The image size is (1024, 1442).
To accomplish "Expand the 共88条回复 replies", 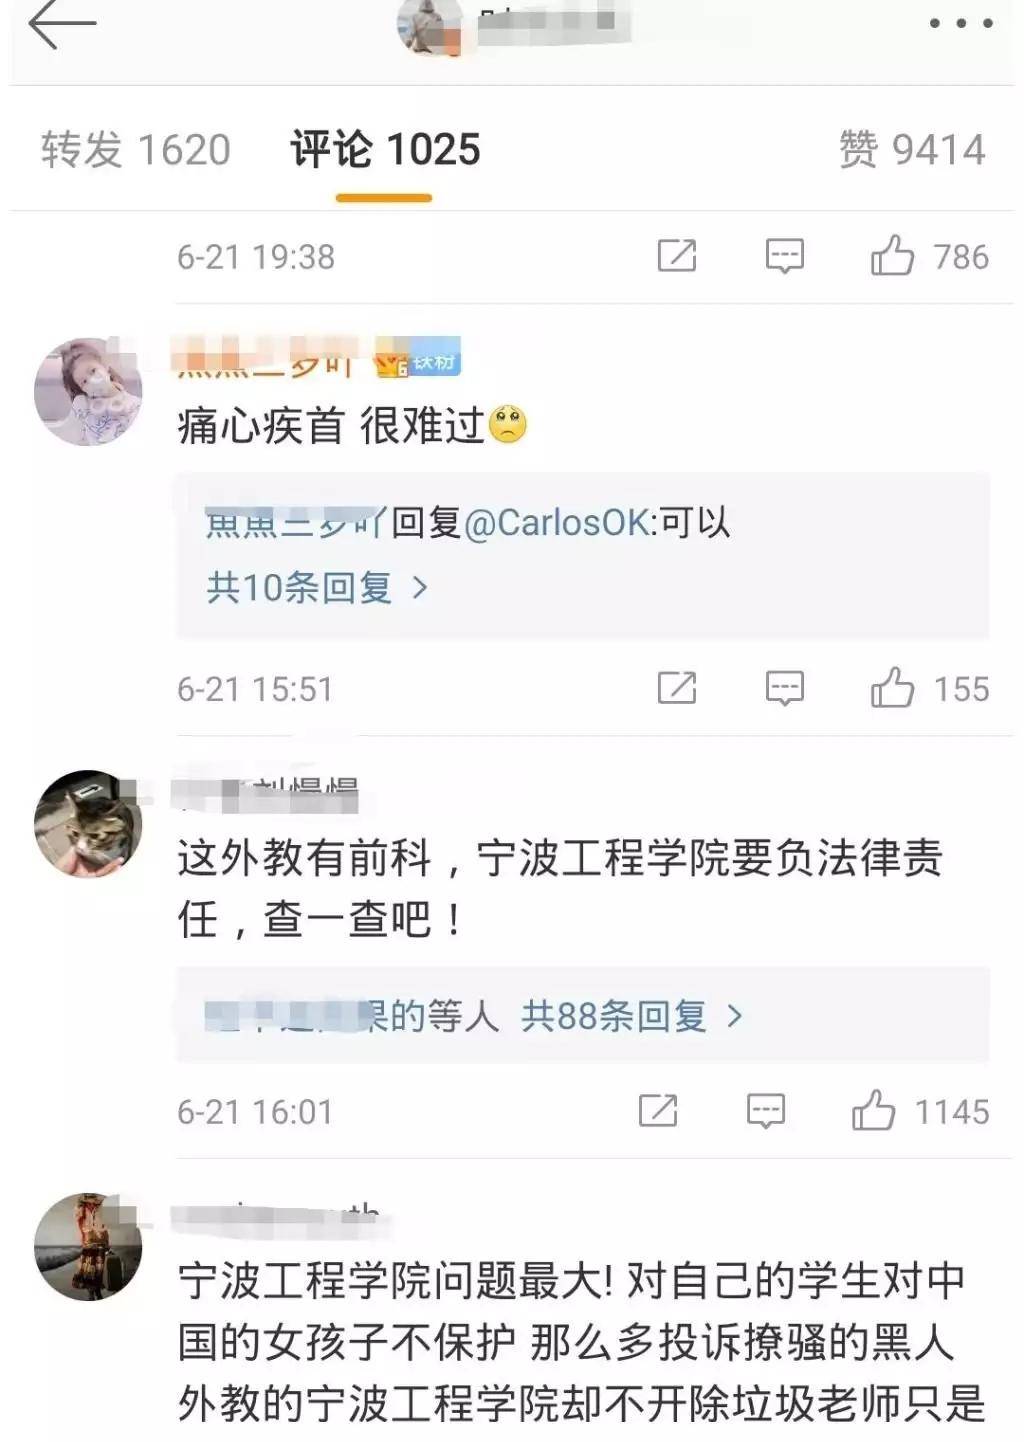I will point(633,1016).
